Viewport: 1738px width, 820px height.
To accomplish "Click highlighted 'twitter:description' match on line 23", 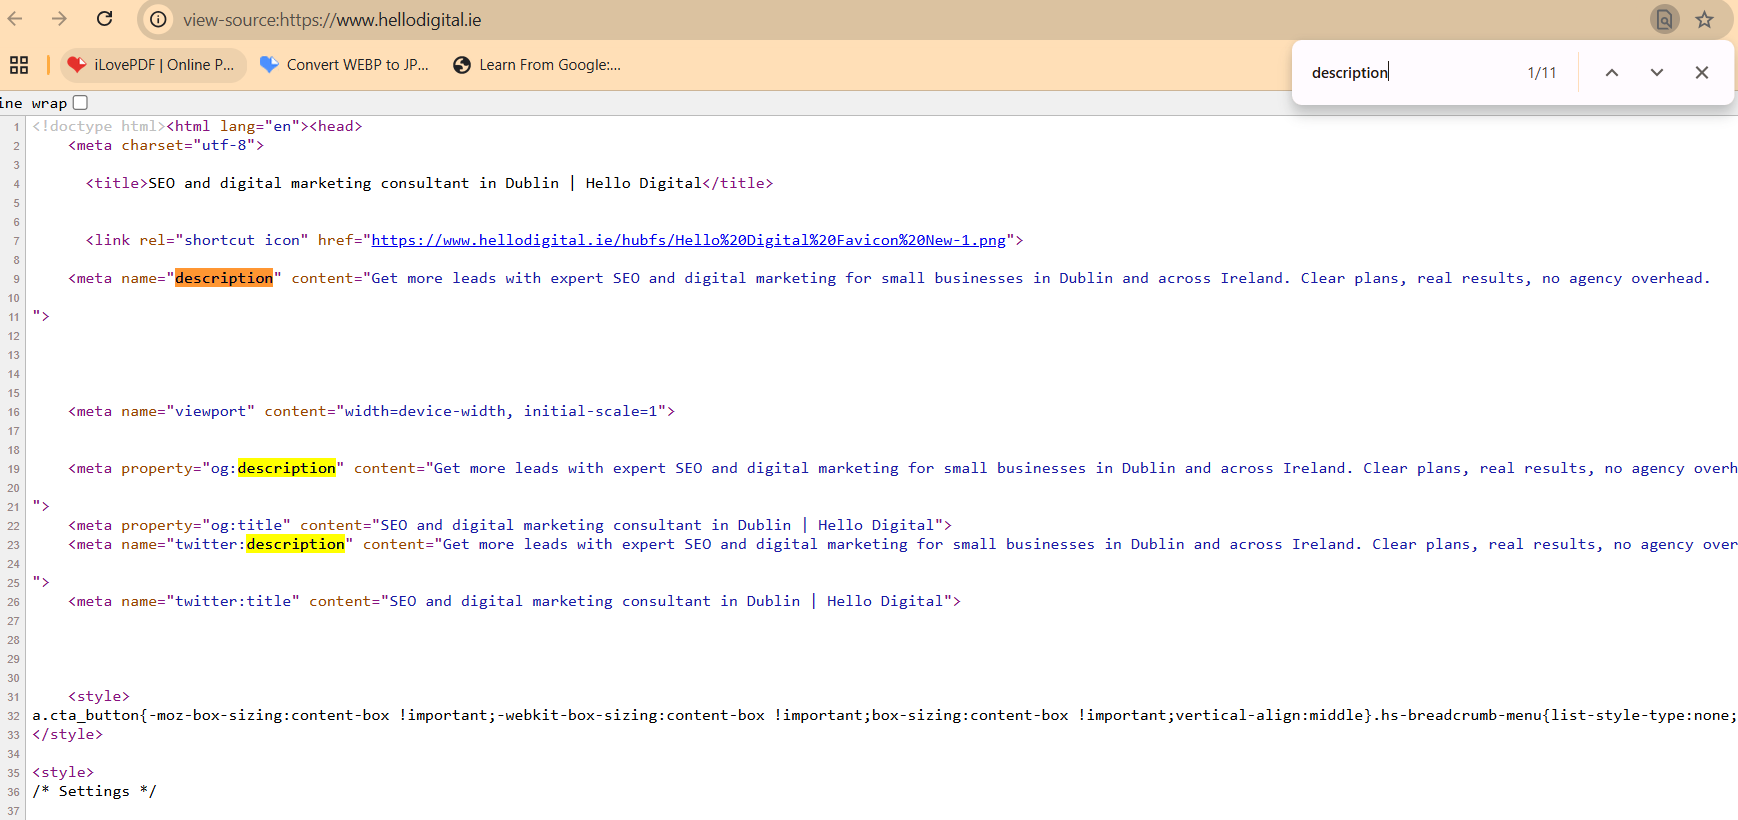I will coord(296,544).
